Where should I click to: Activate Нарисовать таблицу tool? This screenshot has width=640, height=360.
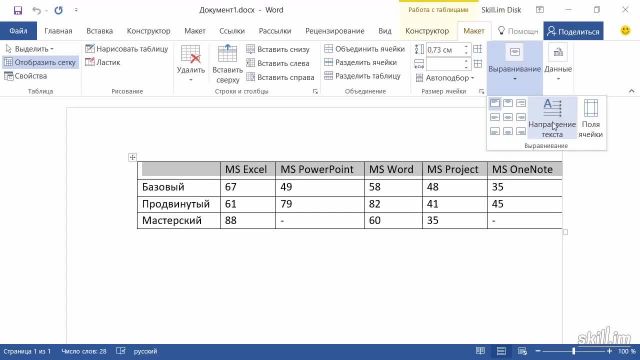127,49
